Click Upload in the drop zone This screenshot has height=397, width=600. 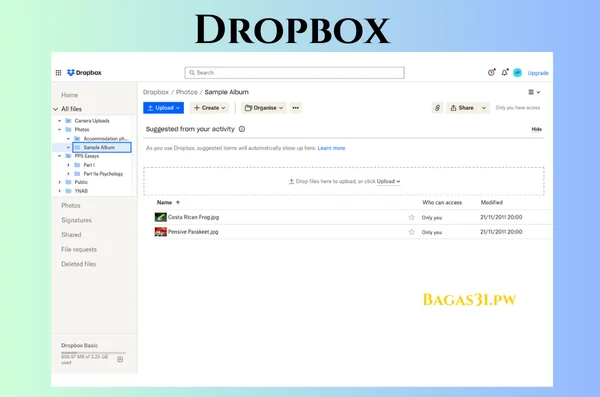[388, 181]
